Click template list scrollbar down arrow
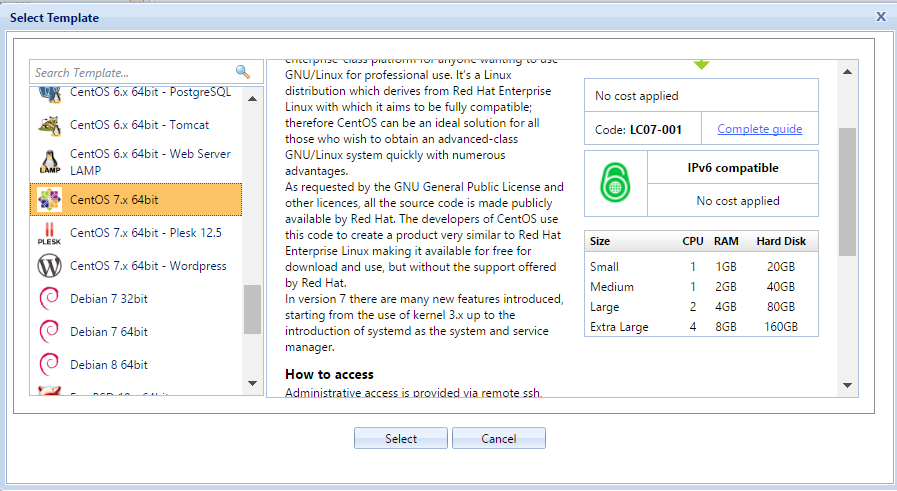 coord(252,383)
